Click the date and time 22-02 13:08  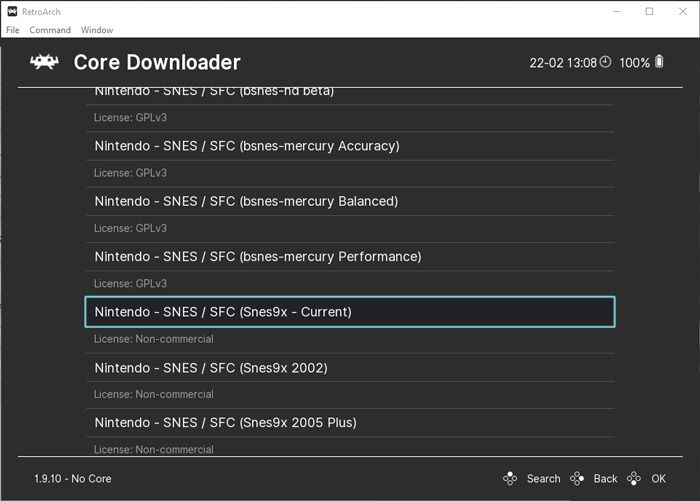(x=563, y=63)
